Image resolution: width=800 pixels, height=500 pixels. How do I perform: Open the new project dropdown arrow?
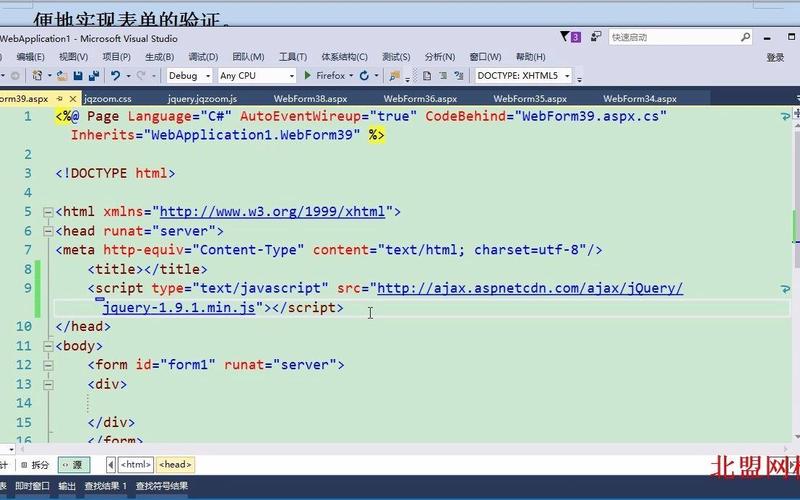[49, 76]
